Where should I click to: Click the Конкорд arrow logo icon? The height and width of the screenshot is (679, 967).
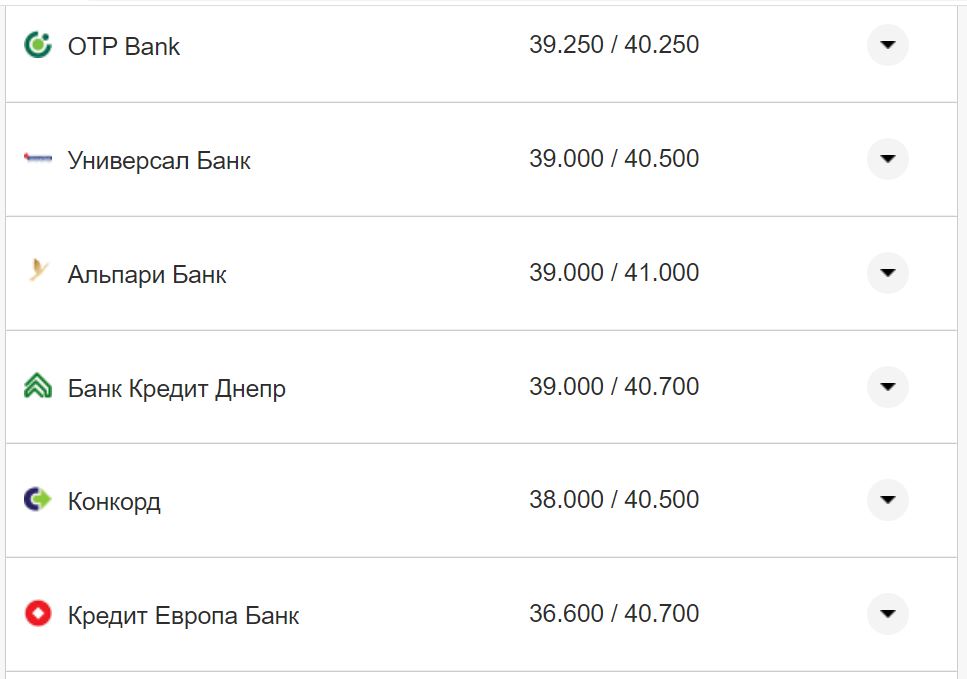tap(38, 499)
